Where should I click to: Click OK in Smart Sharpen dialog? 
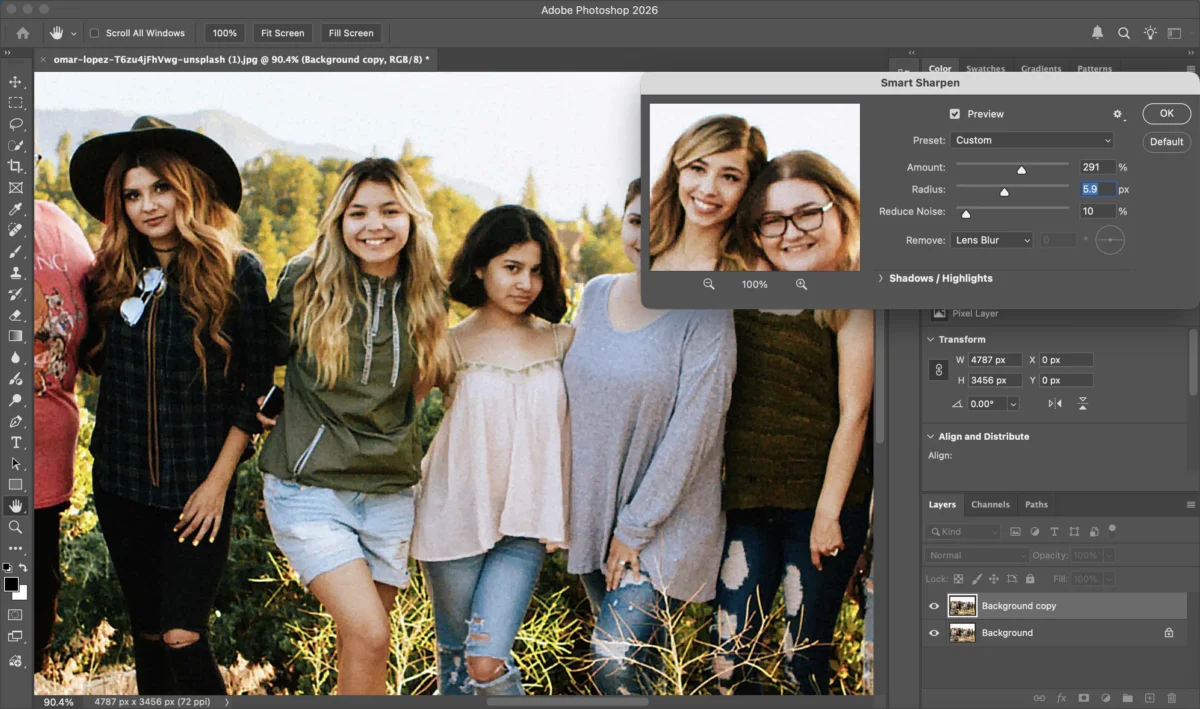(x=1166, y=114)
